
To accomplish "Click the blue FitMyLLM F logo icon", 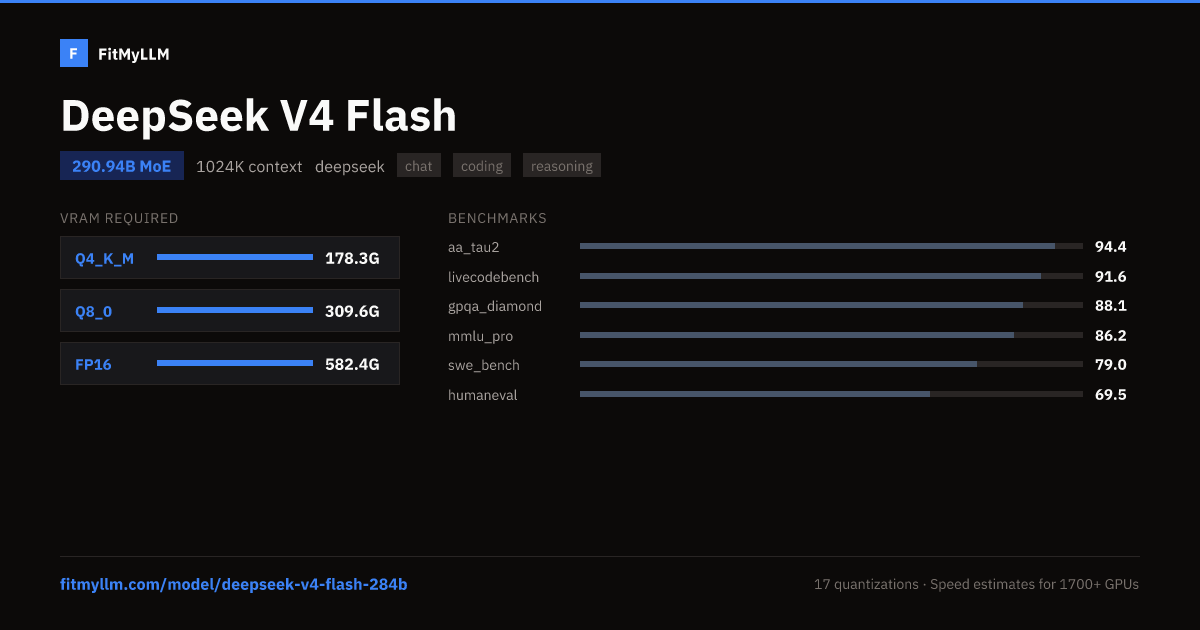I will pos(74,53).
